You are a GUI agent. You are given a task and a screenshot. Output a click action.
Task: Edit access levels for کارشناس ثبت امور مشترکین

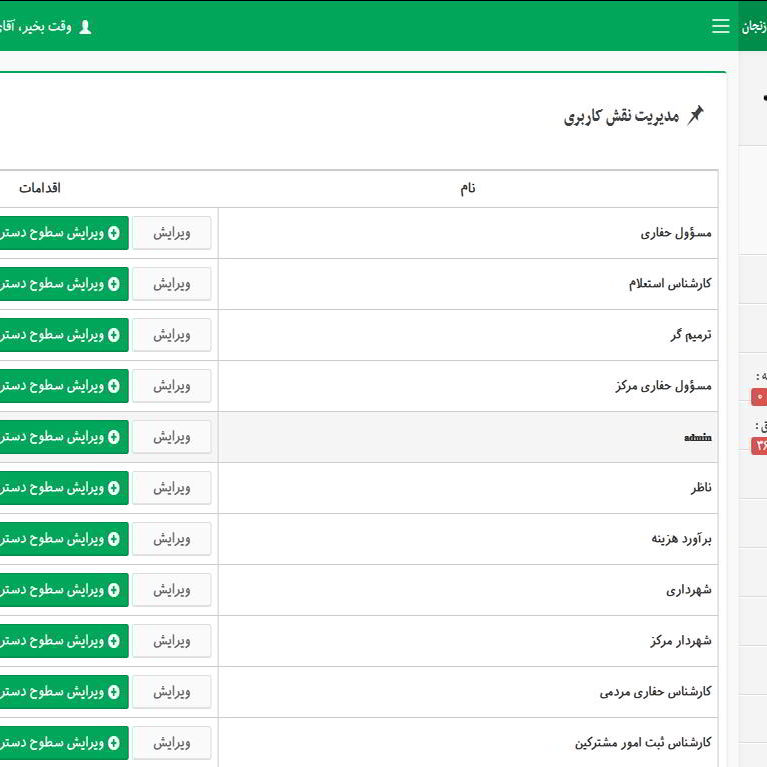tap(60, 743)
